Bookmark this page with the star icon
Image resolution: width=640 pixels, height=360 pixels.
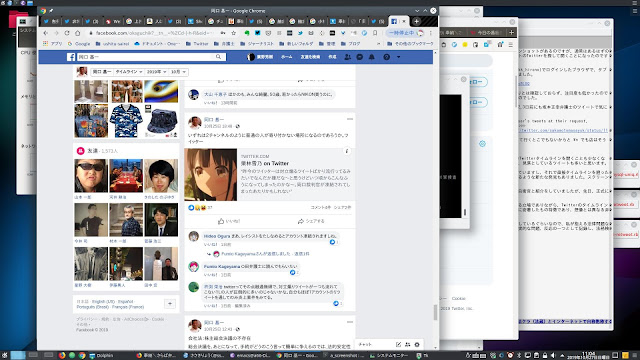pos(233,33)
